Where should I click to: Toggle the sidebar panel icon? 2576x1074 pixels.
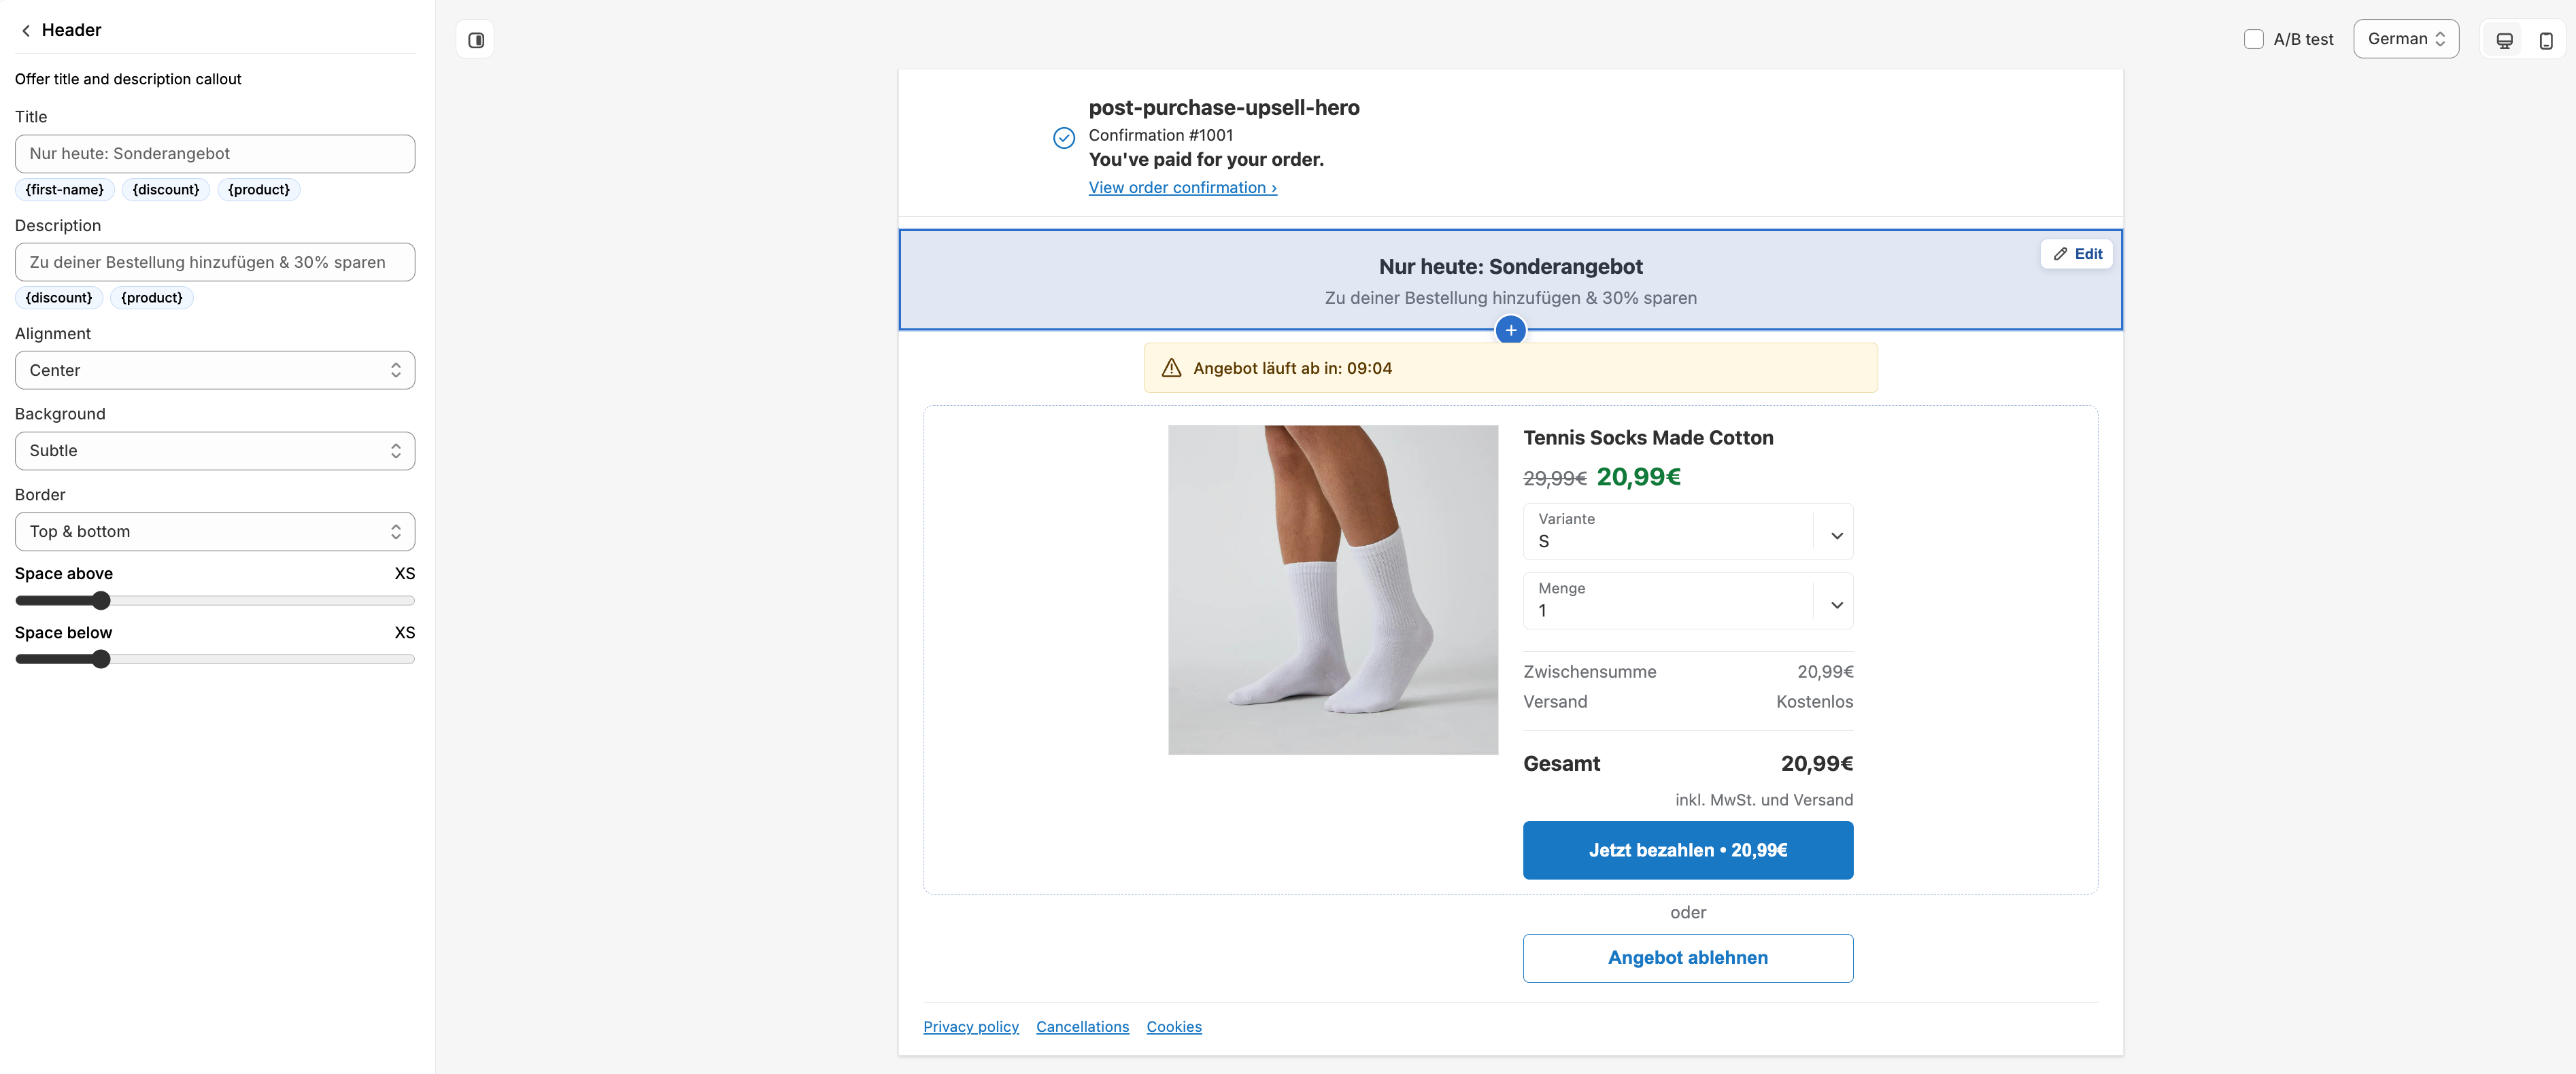tap(476, 40)
